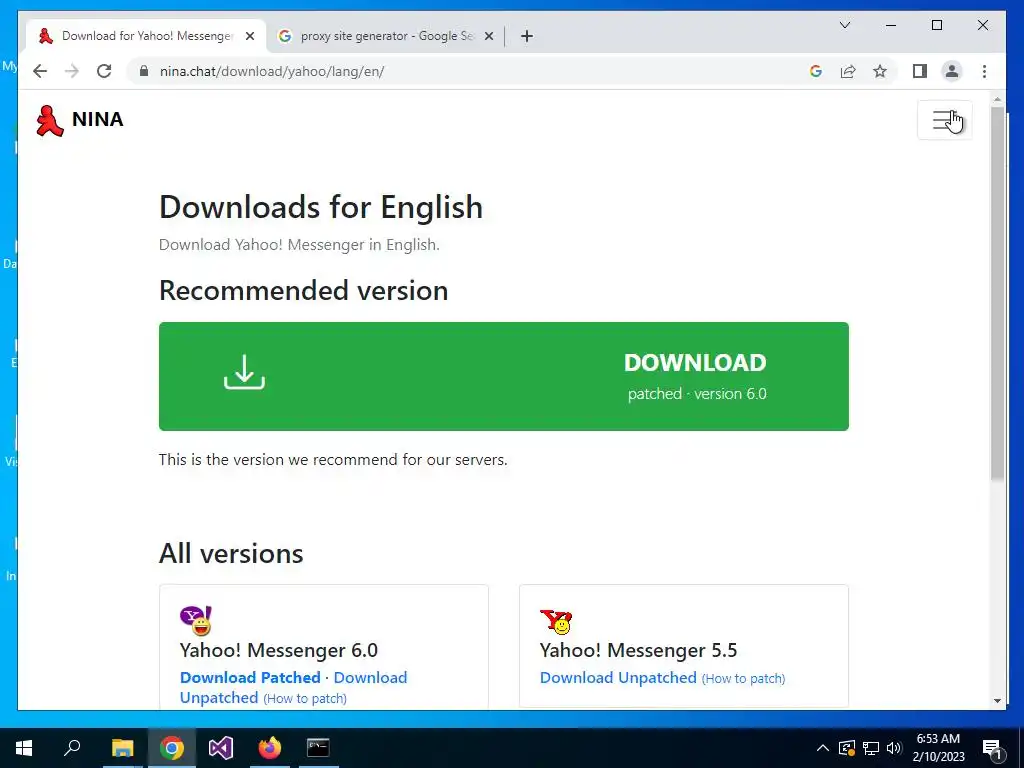Screen dimensions: 1024x768
Task: Click the Recommended version heading
Action: (304, 291)
